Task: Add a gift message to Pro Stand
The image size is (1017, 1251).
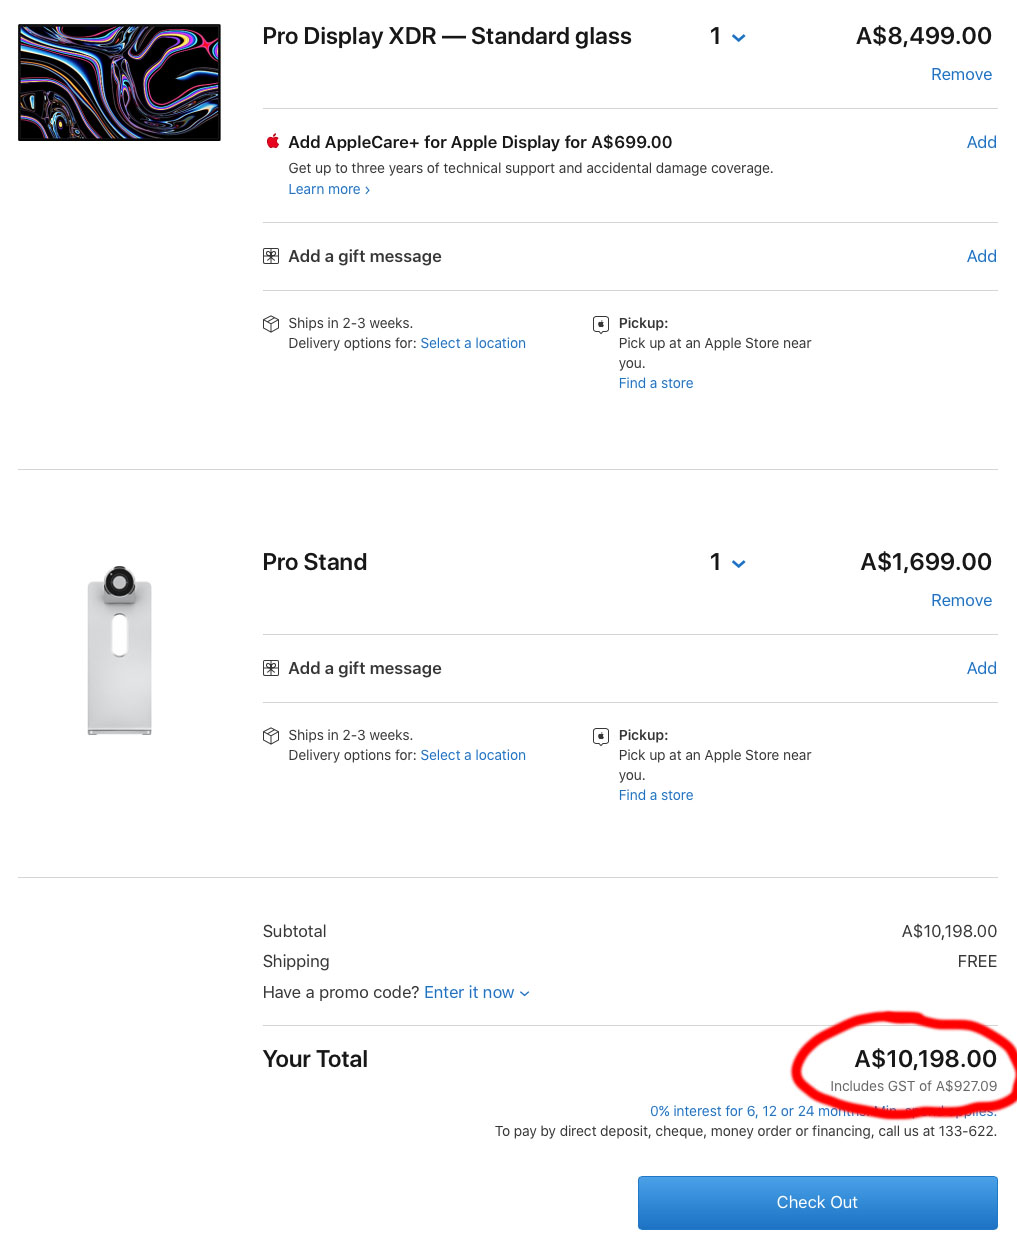Action: pos(981,668)
